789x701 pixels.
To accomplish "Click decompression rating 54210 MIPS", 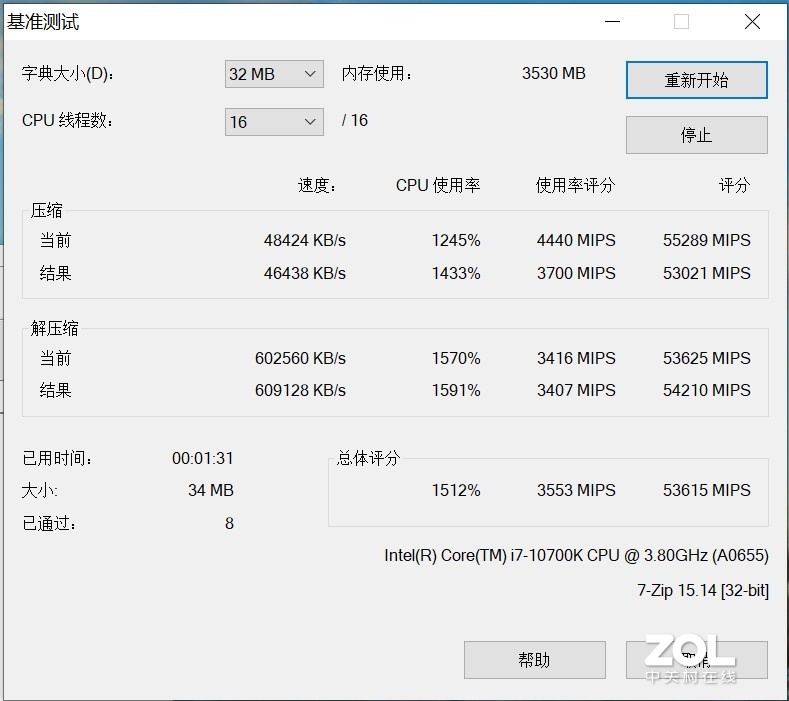I will click(x=706, y=390).
